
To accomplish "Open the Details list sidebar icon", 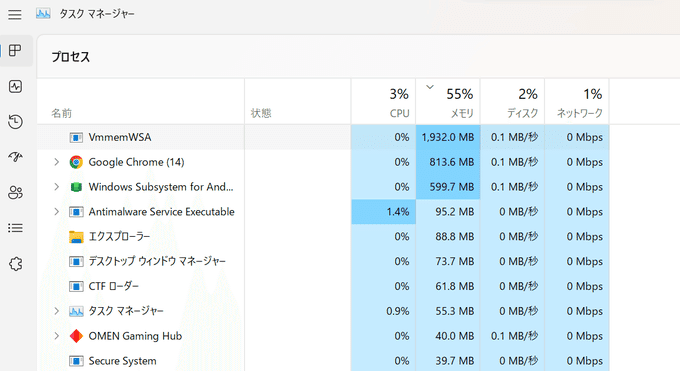I will [15, 228].
